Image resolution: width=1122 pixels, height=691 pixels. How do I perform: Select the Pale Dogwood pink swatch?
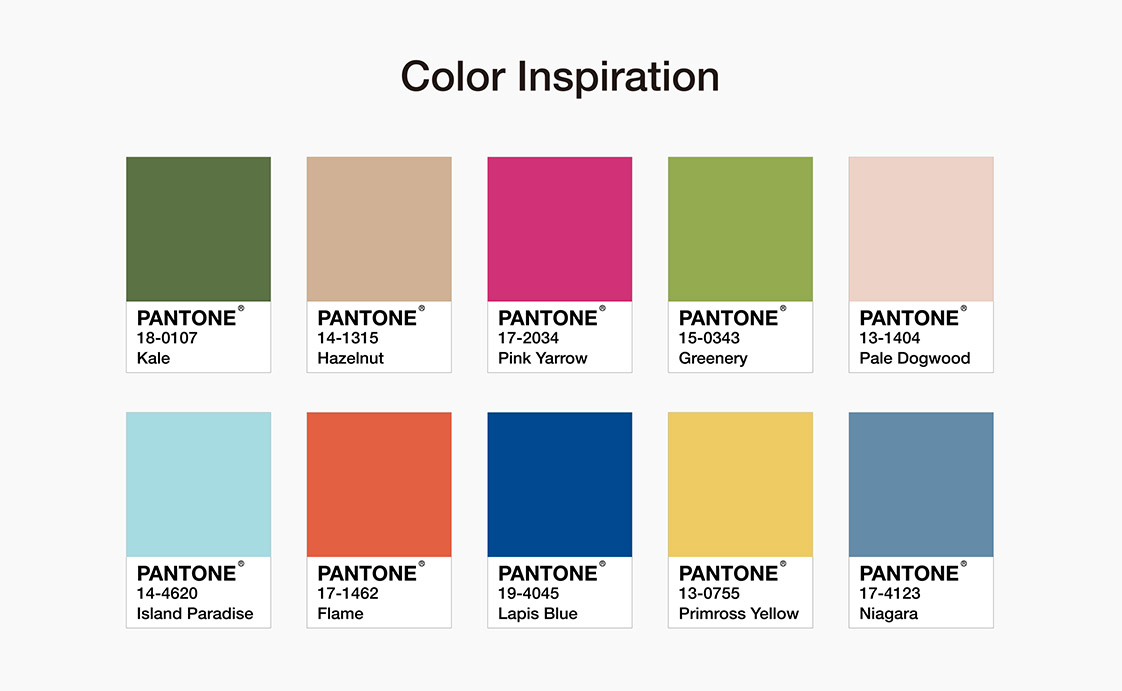point(921,229)
